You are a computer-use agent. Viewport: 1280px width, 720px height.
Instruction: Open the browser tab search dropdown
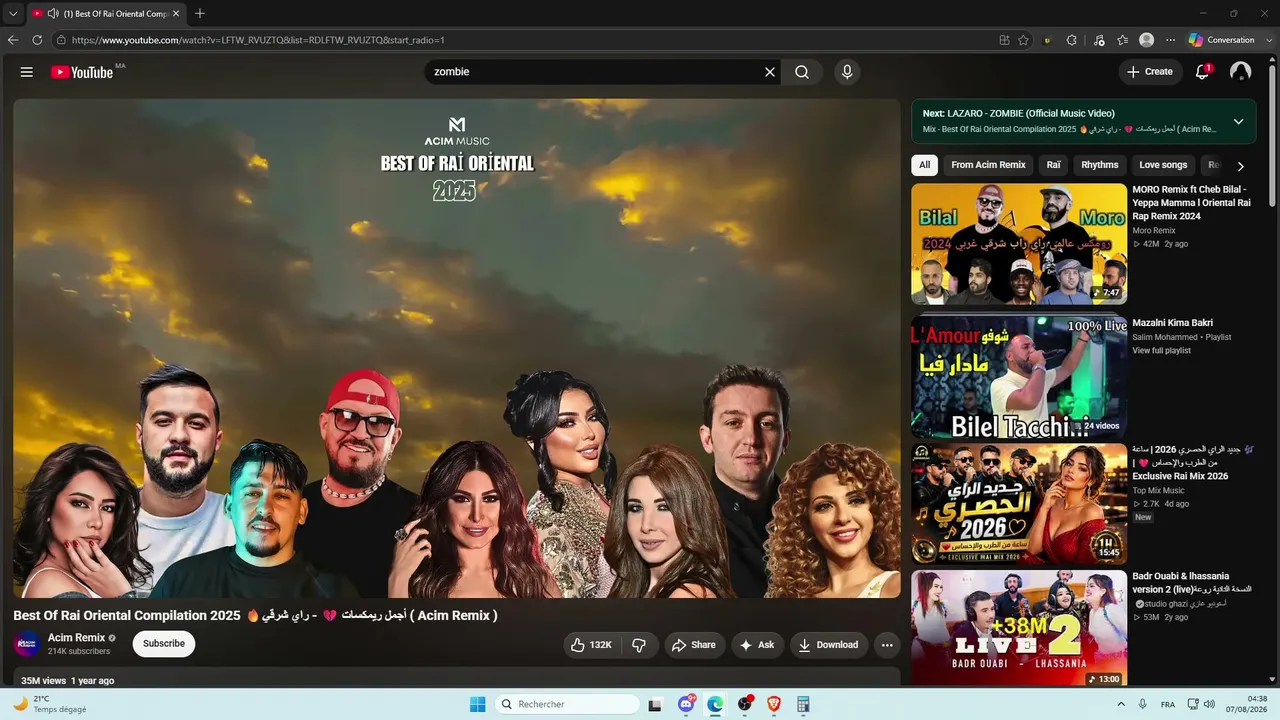coord(13,14)
